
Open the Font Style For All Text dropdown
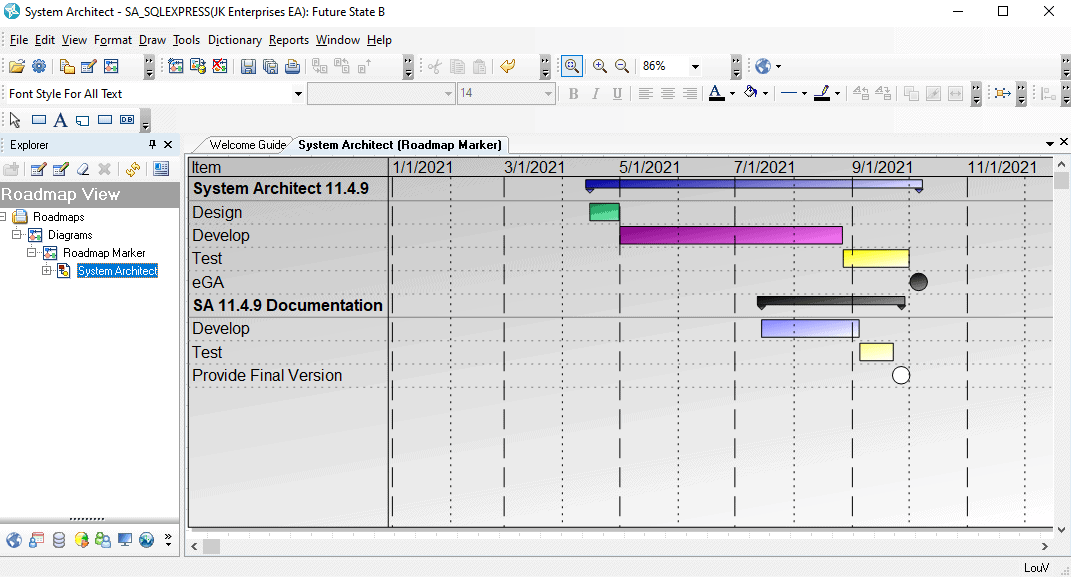click(x=297, y=93)
